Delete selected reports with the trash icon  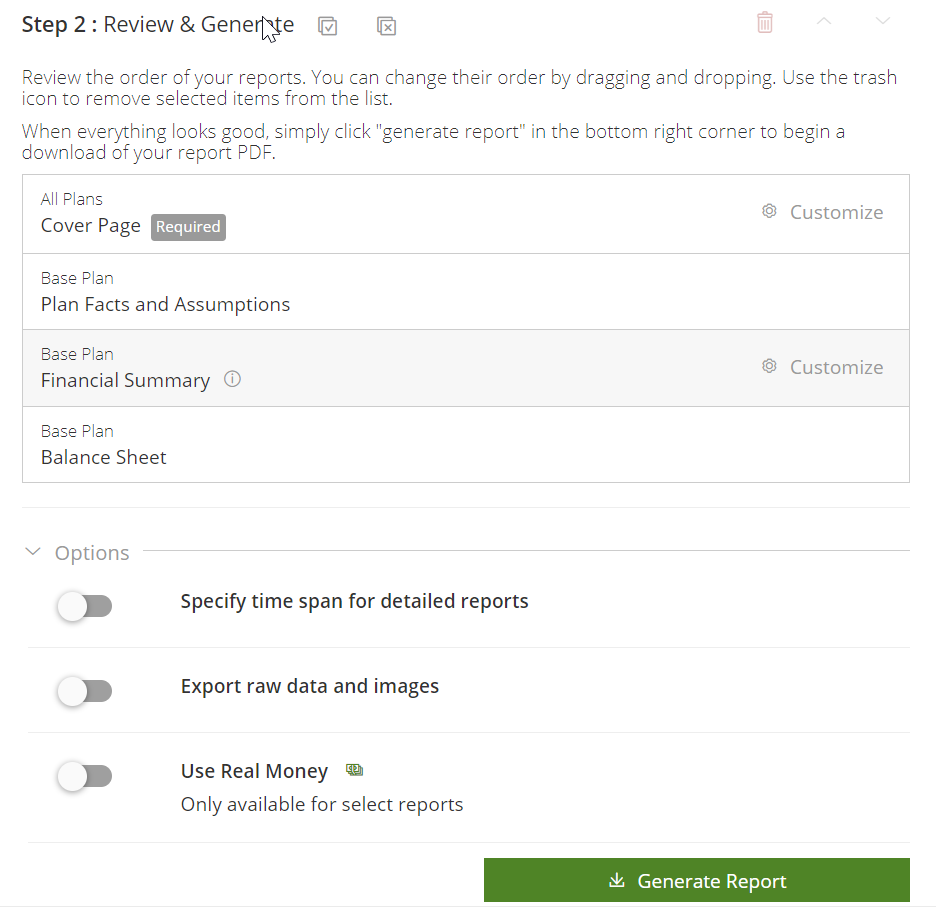[x=764, y=22]
